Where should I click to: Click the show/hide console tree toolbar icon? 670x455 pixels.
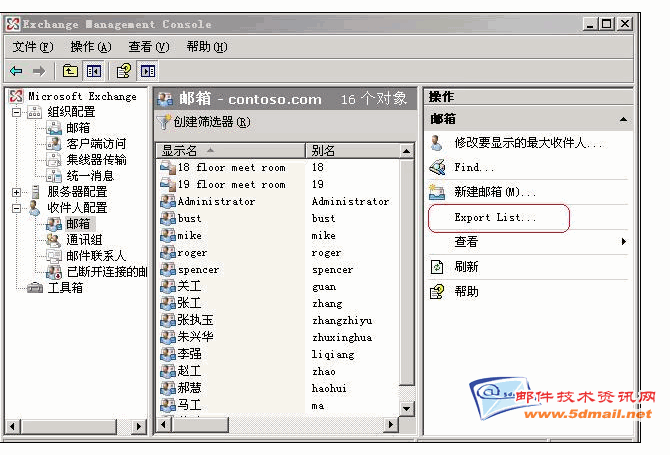pyautogui.click(x=94, y=71)
